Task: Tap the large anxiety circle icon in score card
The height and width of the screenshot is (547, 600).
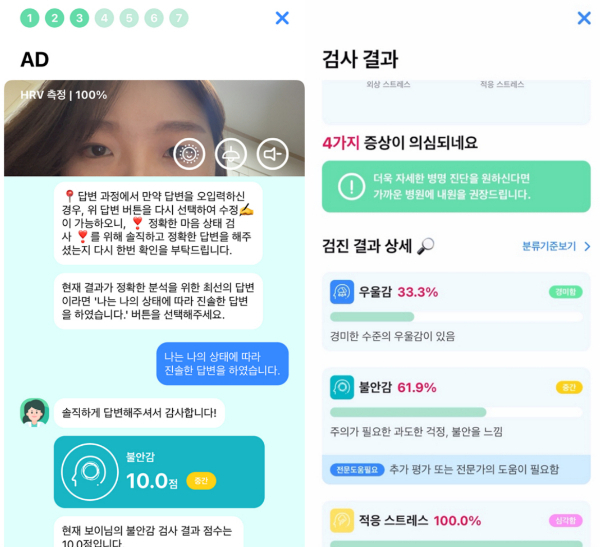Action: [x=90, y=472]
